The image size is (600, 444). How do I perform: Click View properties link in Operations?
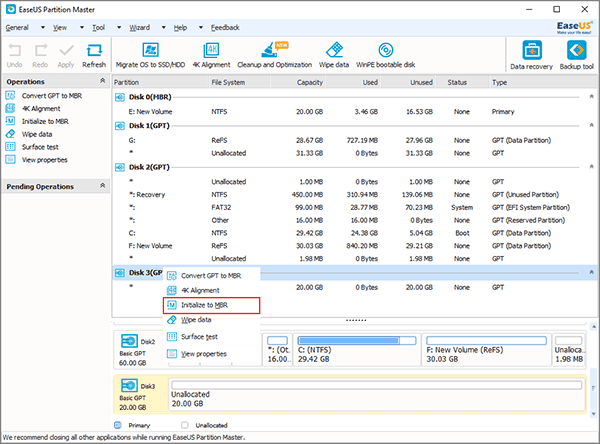pos(44,160)
